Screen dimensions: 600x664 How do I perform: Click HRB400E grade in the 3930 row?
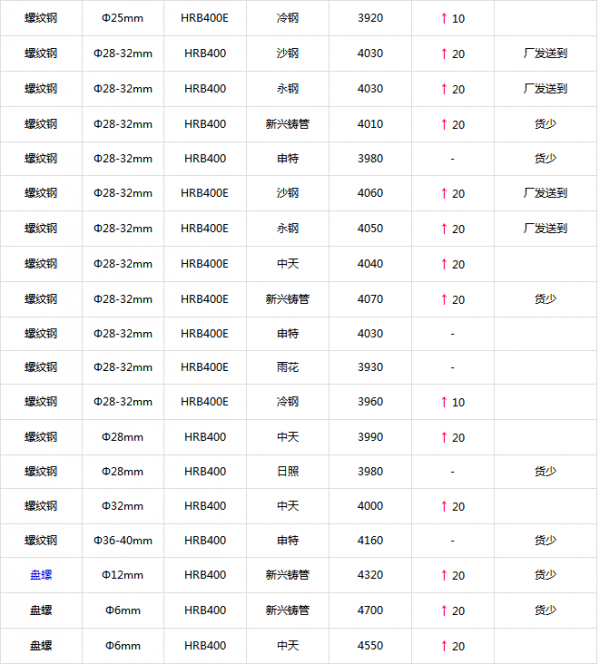point(205,367)
